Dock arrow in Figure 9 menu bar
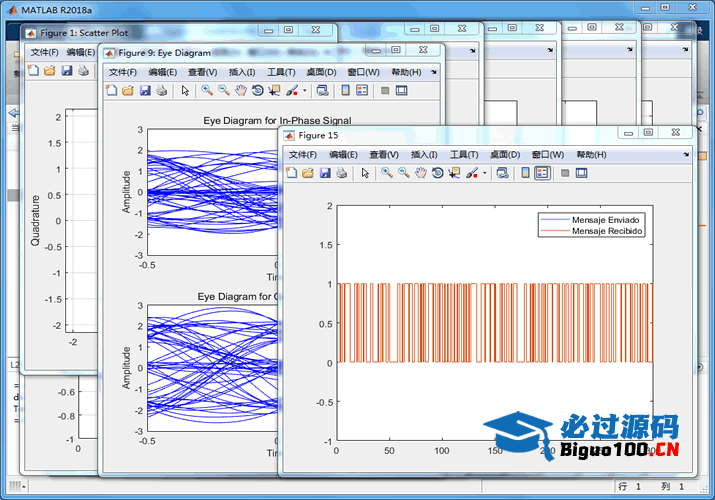 (434, 72)
